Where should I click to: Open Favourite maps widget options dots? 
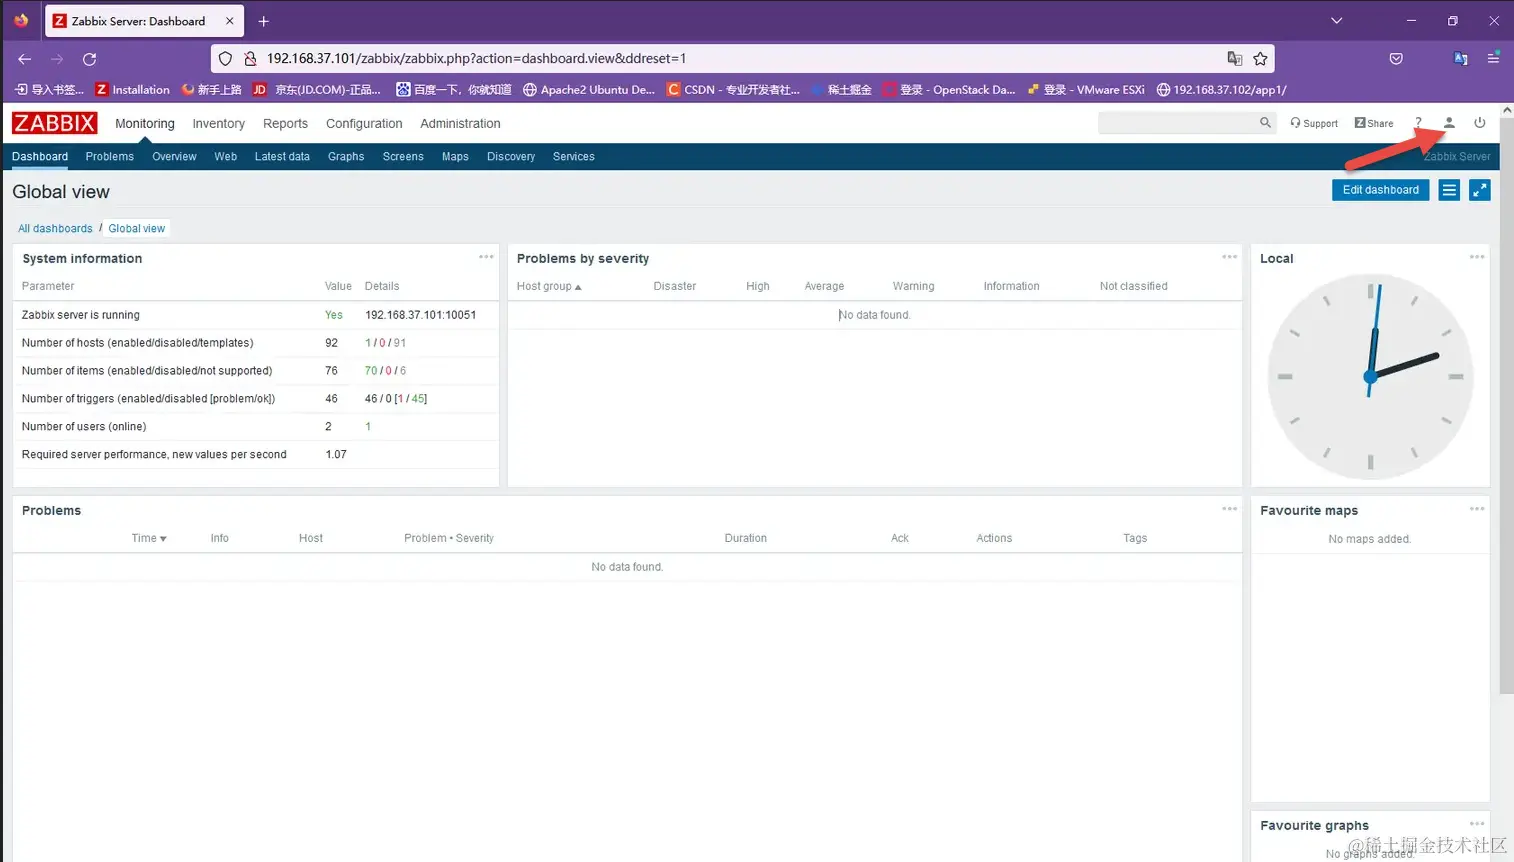(x=1477, y=509)
